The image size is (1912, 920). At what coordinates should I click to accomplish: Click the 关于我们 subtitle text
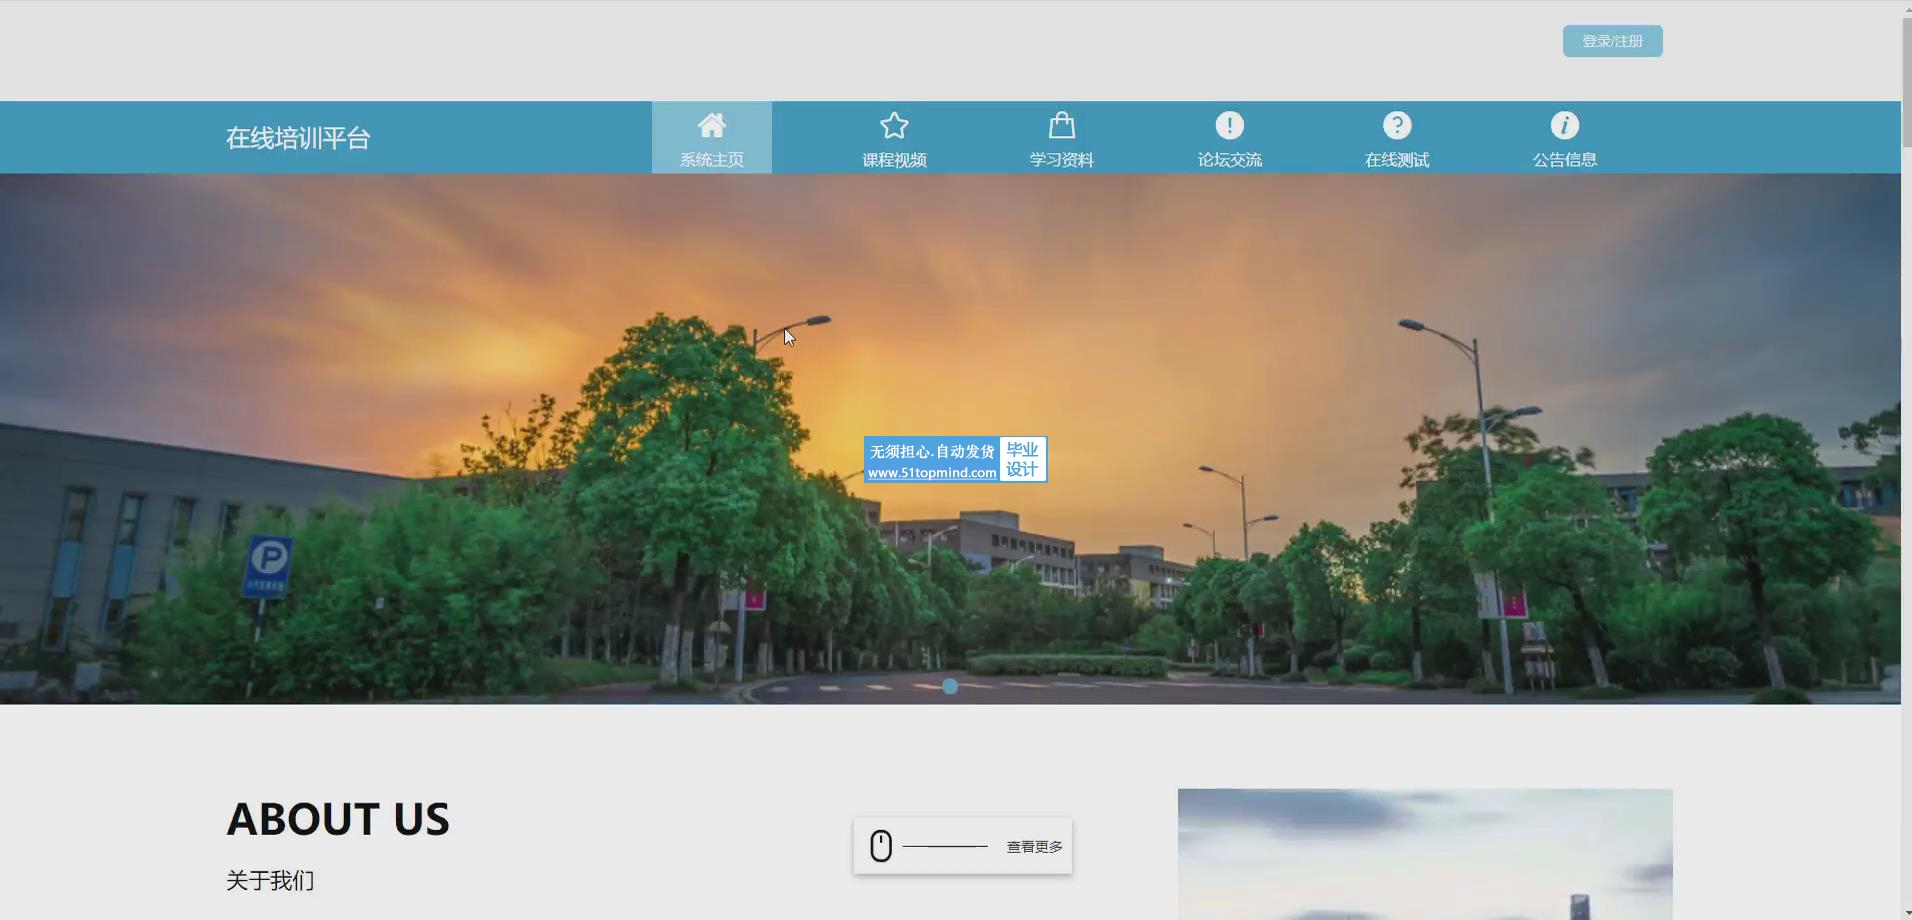pos(270,880)
